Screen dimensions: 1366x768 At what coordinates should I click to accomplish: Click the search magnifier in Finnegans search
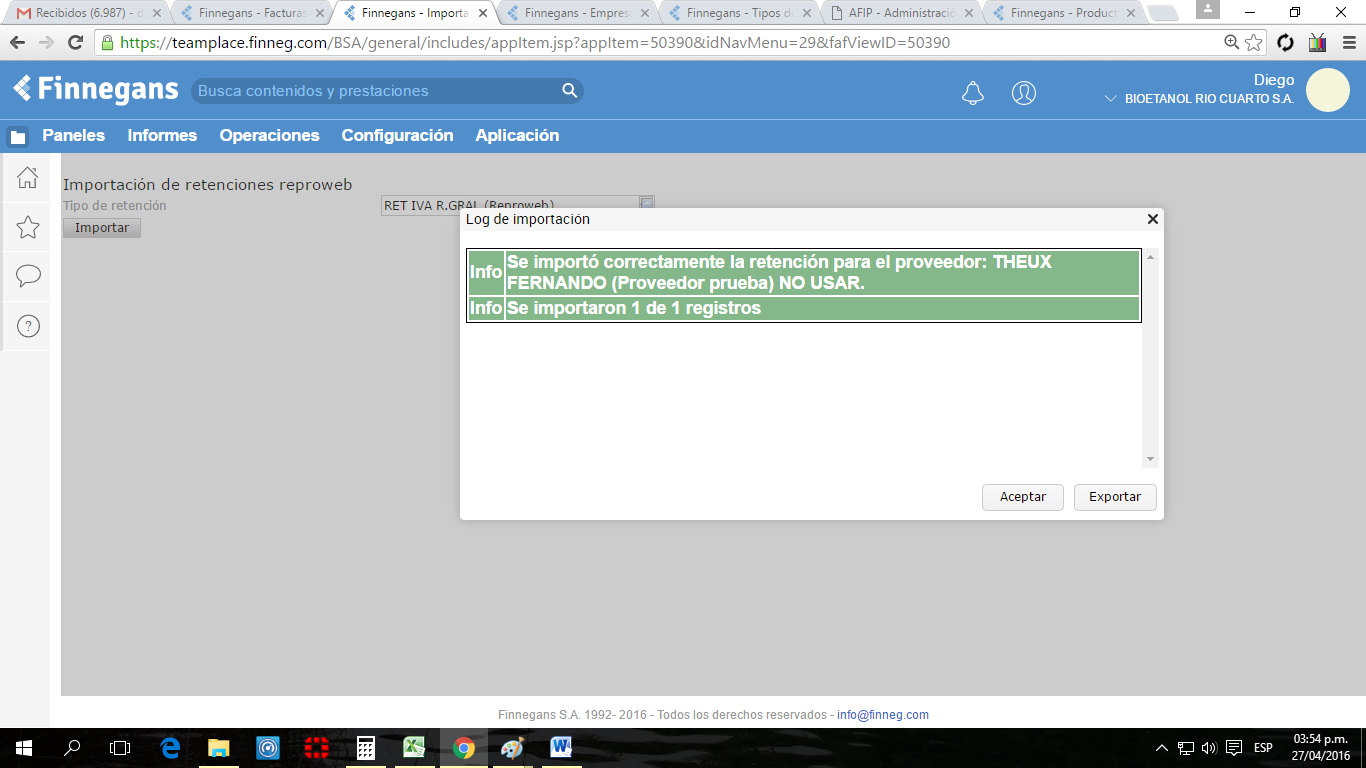tap(570, 91)
